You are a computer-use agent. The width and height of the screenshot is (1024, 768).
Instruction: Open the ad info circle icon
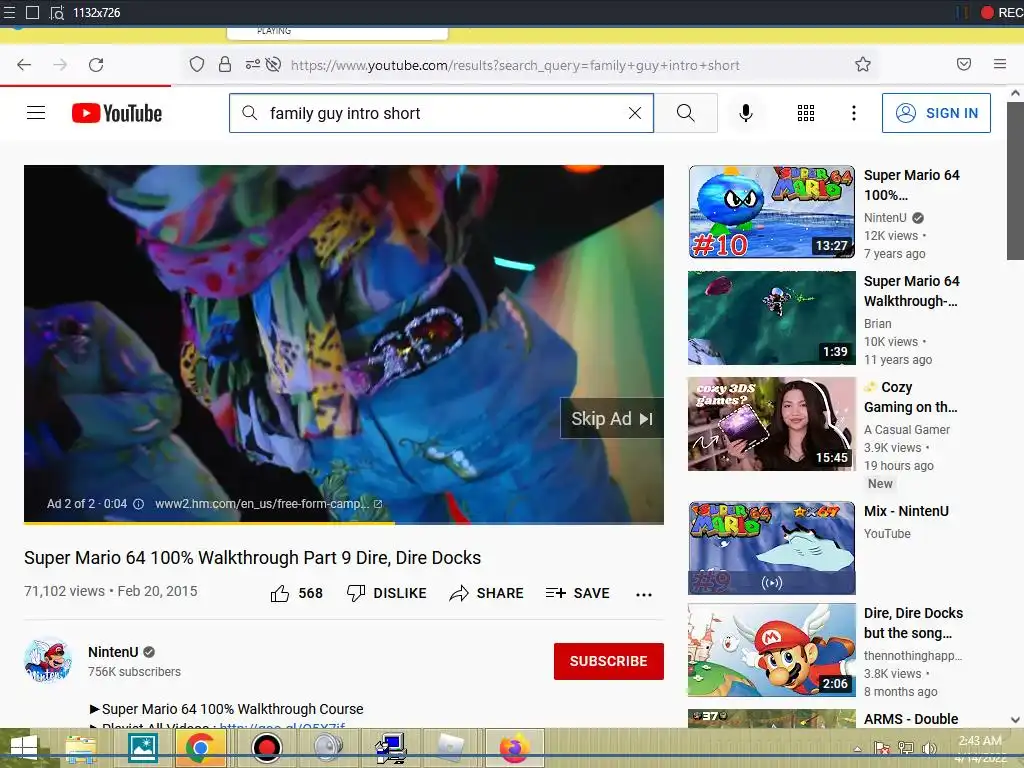coord(138,504)
